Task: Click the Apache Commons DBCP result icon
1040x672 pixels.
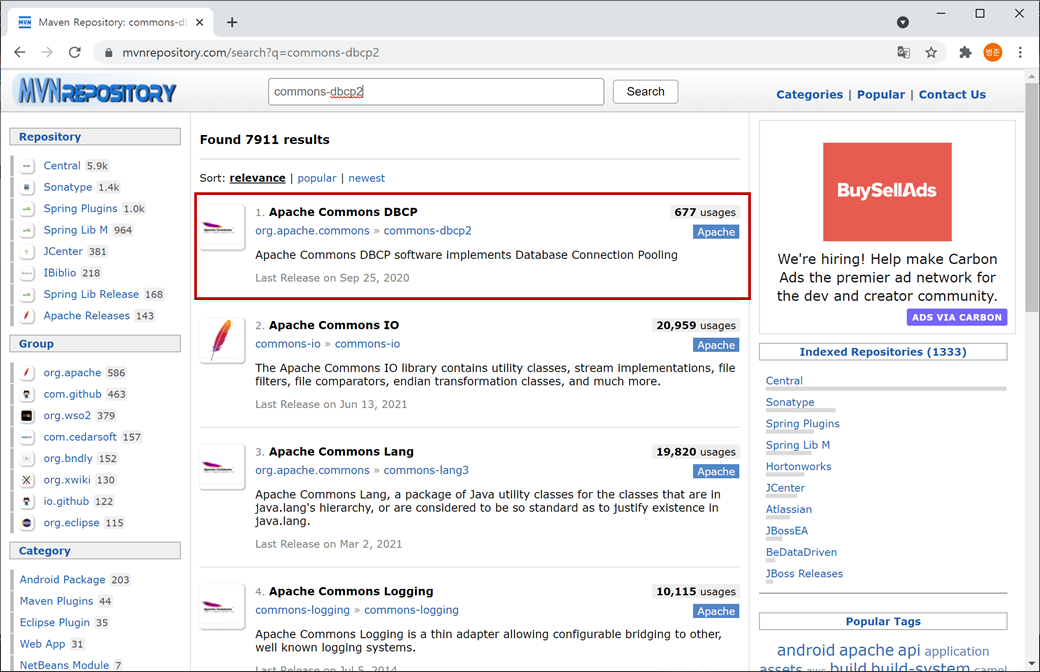Action: pyautogui.click(x=222, y=228)
